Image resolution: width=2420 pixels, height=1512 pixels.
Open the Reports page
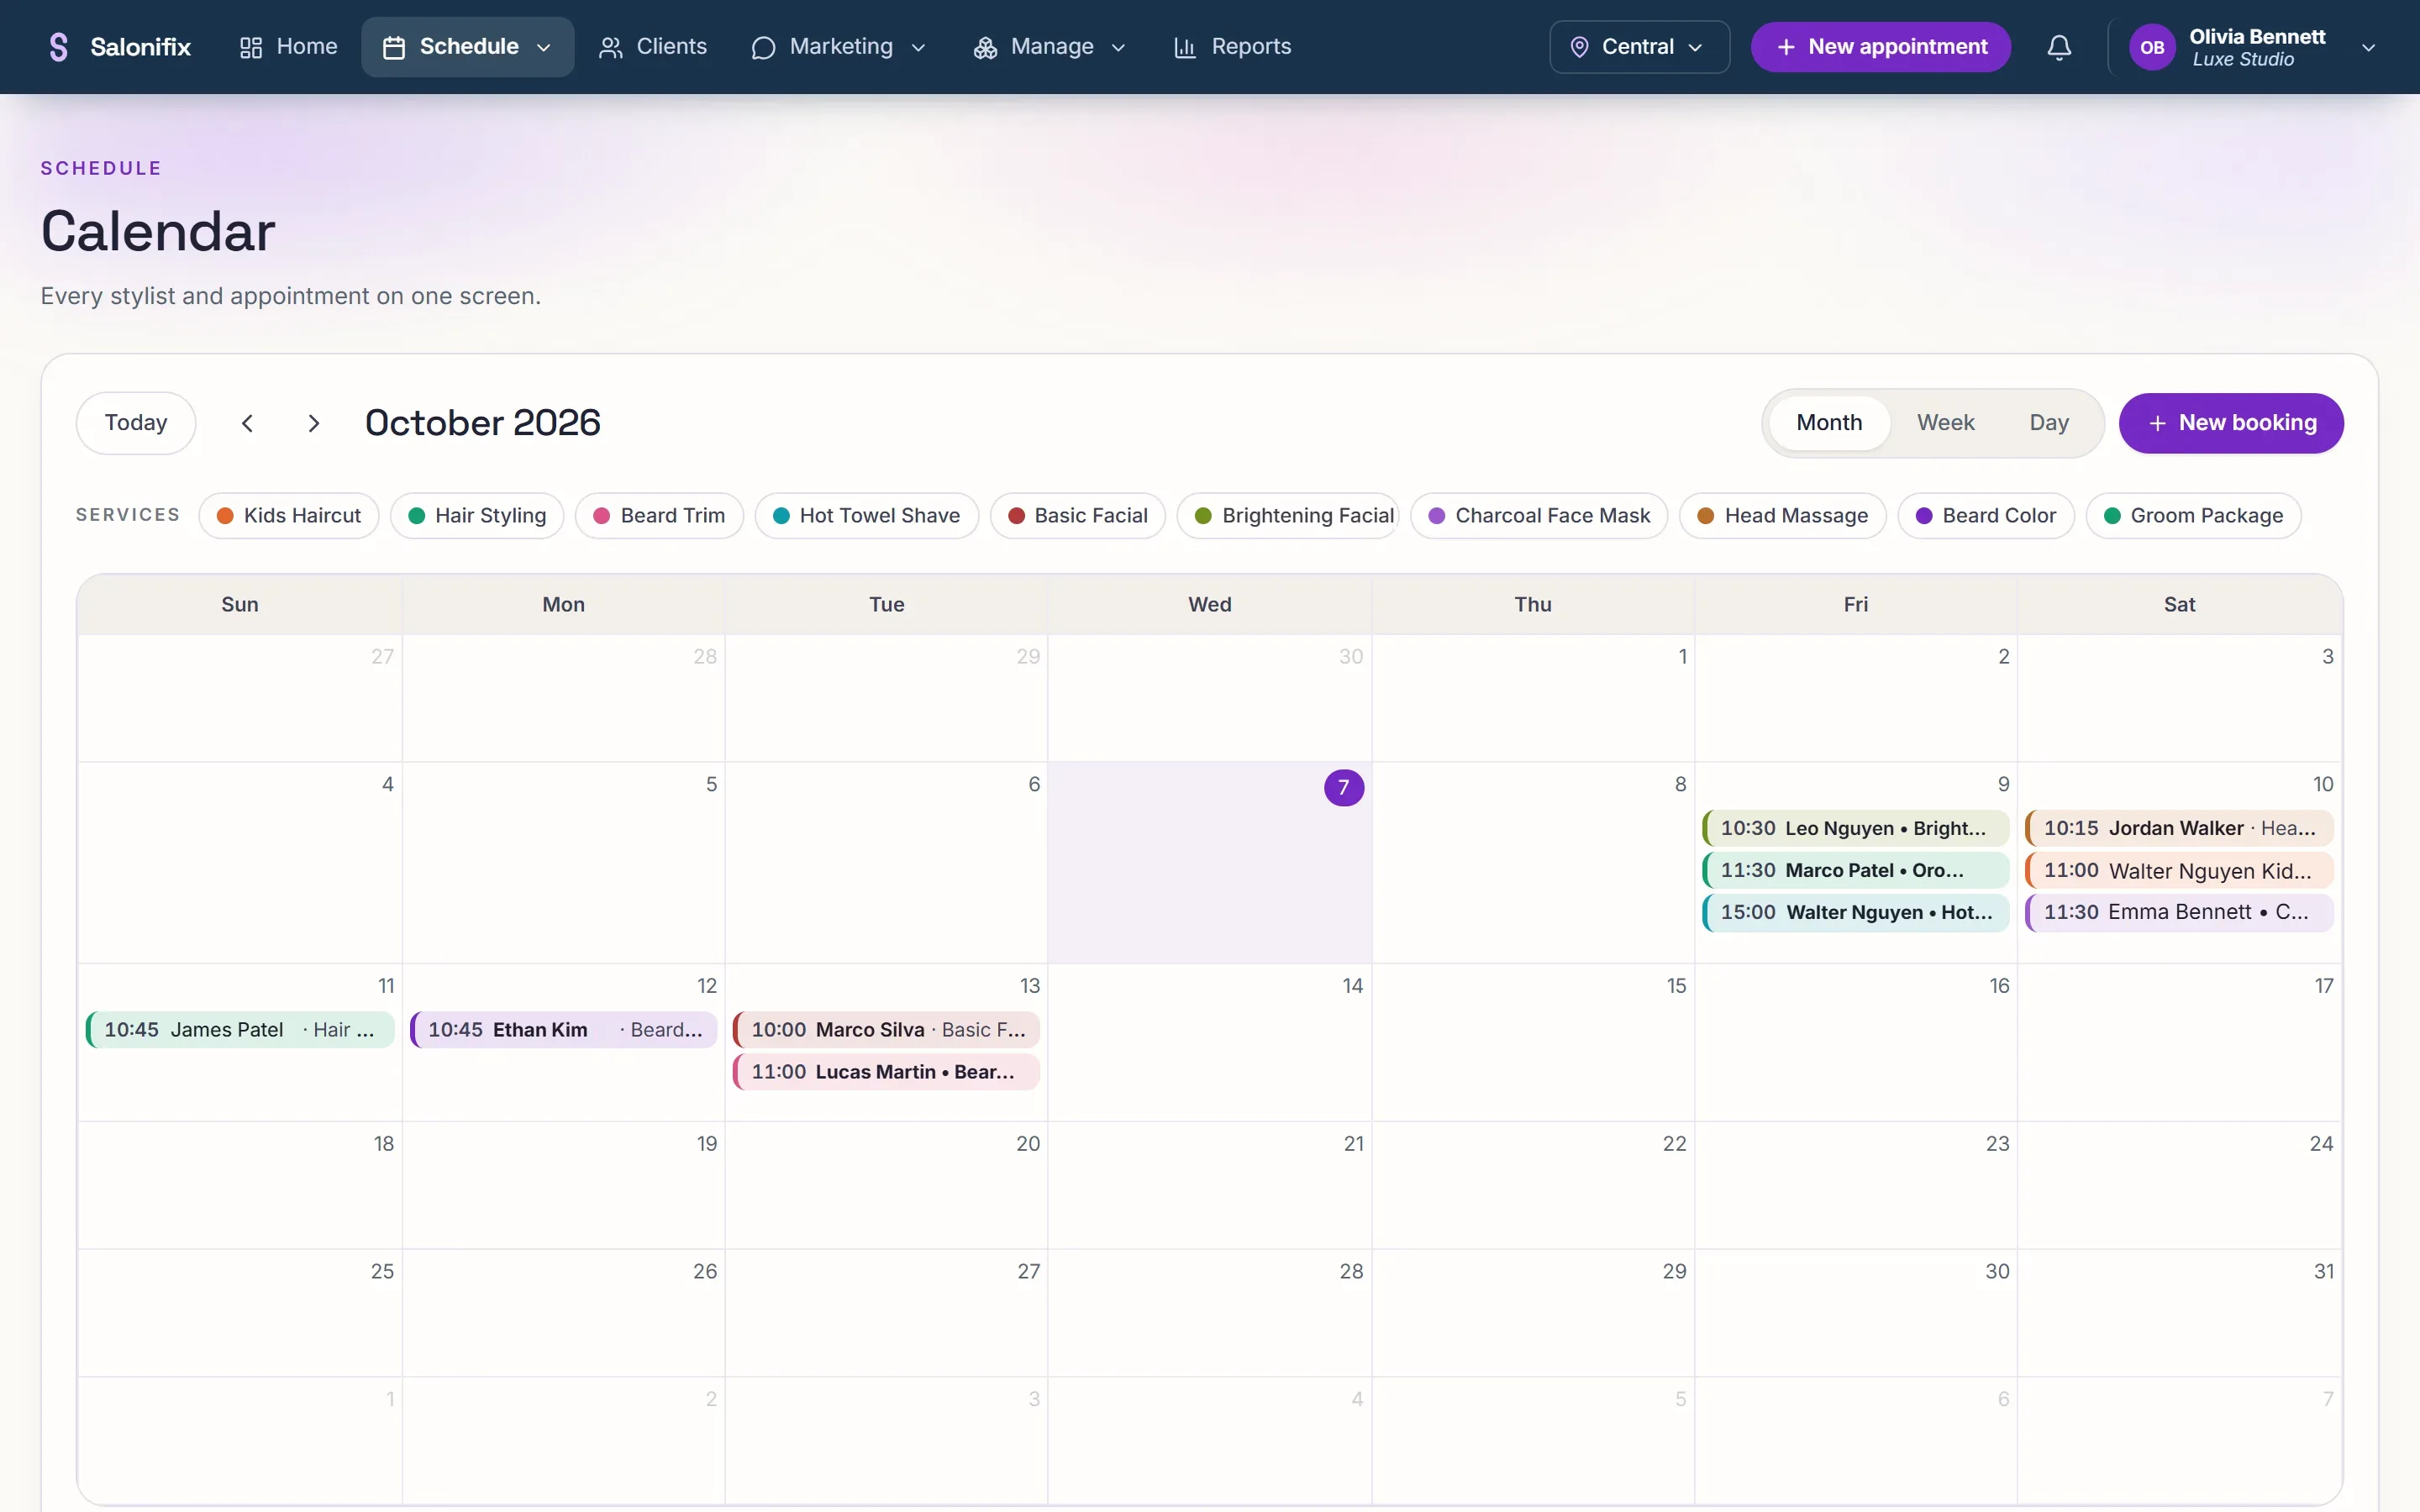pos(1232,47)
